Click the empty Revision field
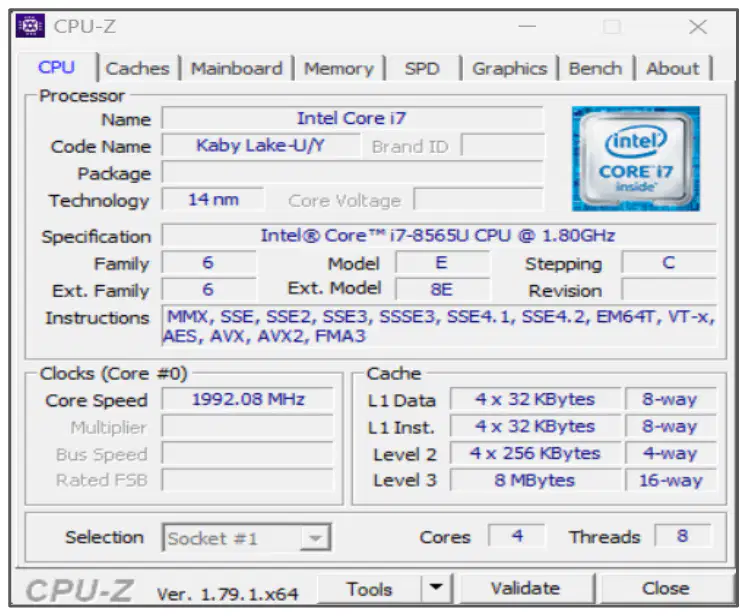The height and width of the screenshot is (616, 742). pos(669,289)
